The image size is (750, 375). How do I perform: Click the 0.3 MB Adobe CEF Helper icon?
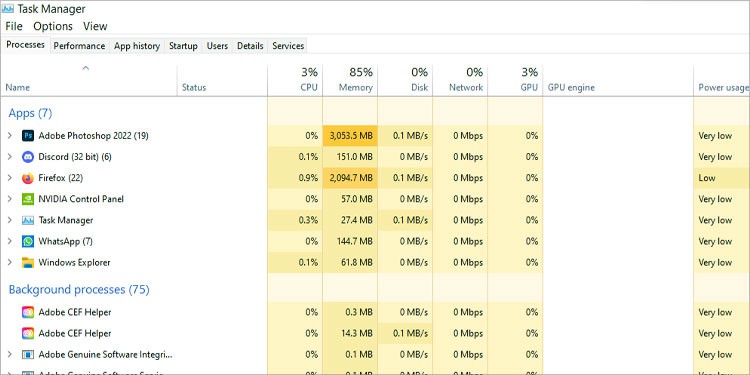coord(28,312)
